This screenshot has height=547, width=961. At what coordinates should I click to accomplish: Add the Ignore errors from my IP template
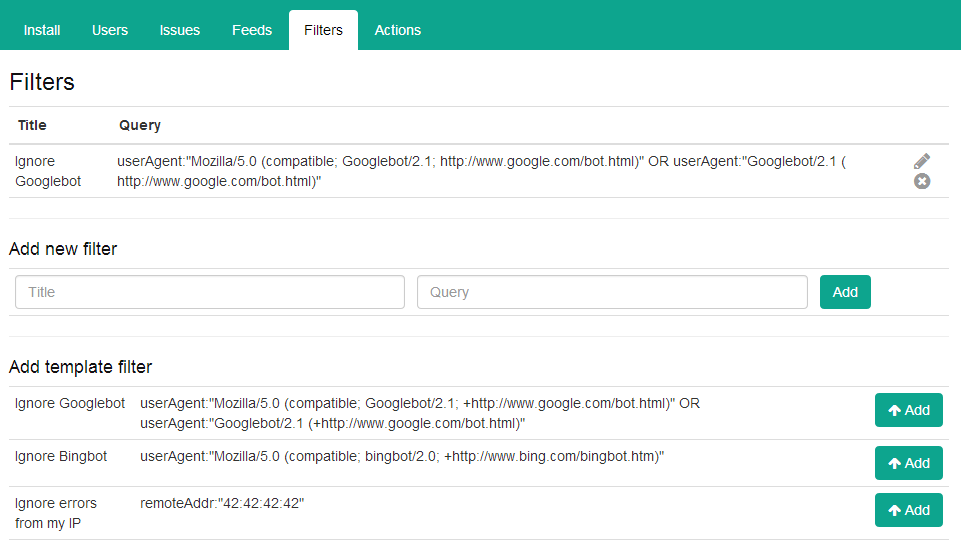(908, 510)
